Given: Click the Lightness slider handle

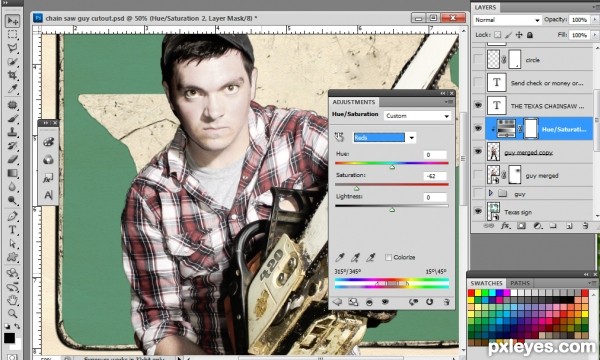Looking at the screenshot, I should tap(392, 210).
